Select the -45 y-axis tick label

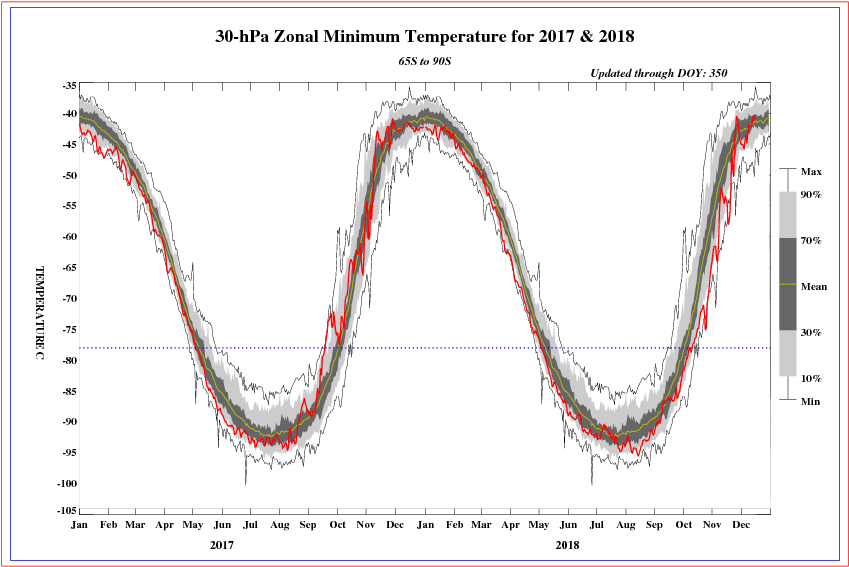70,144
